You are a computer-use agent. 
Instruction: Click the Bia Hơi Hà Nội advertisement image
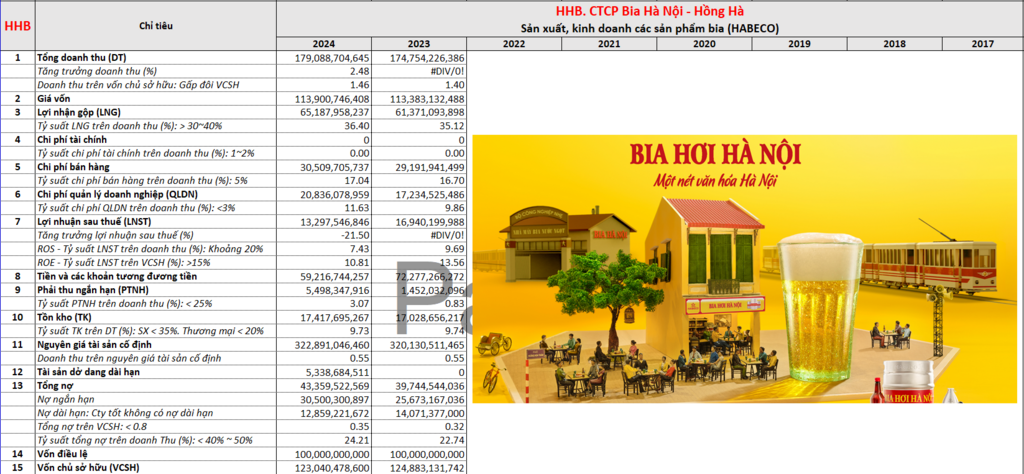[x=744, y=268]
